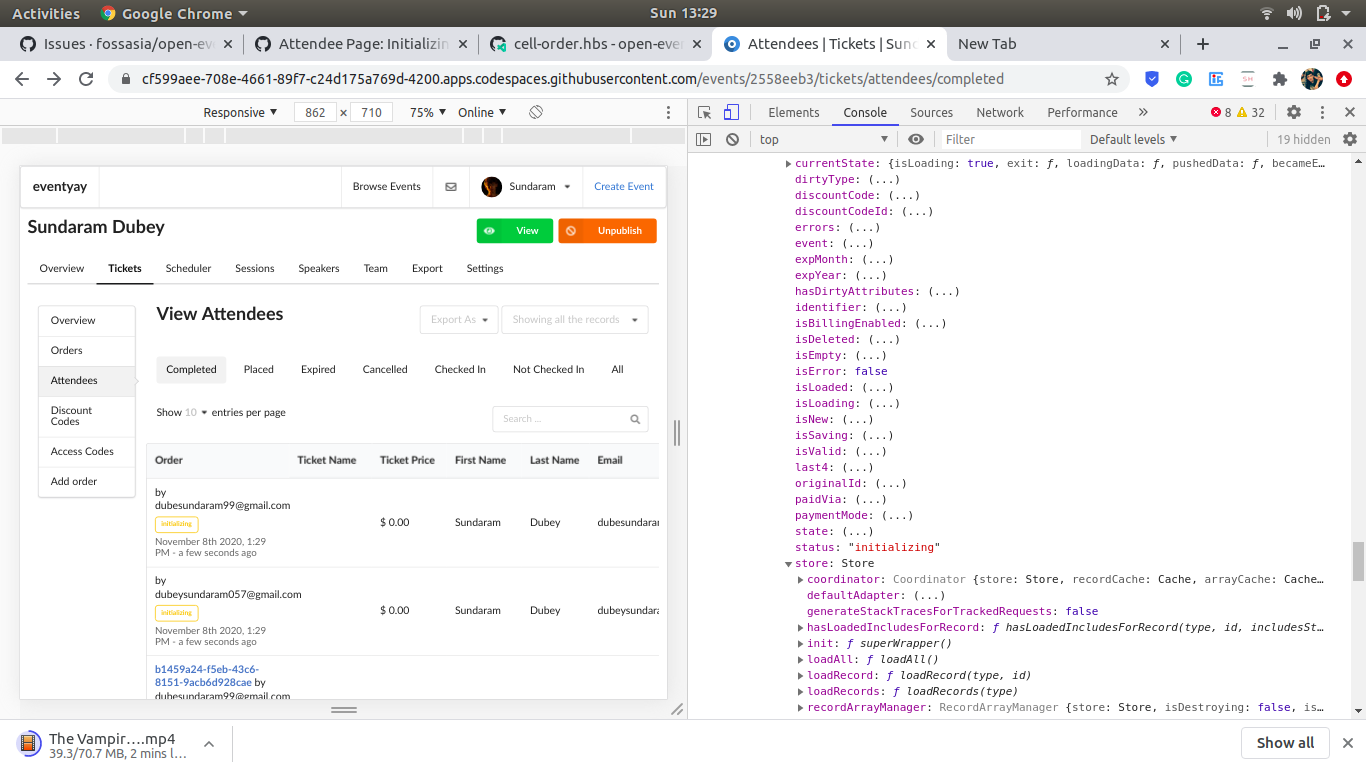1366x768 pixels.
Task: Open DevTools settings gear icon
Action: [x=1294, y=112]
